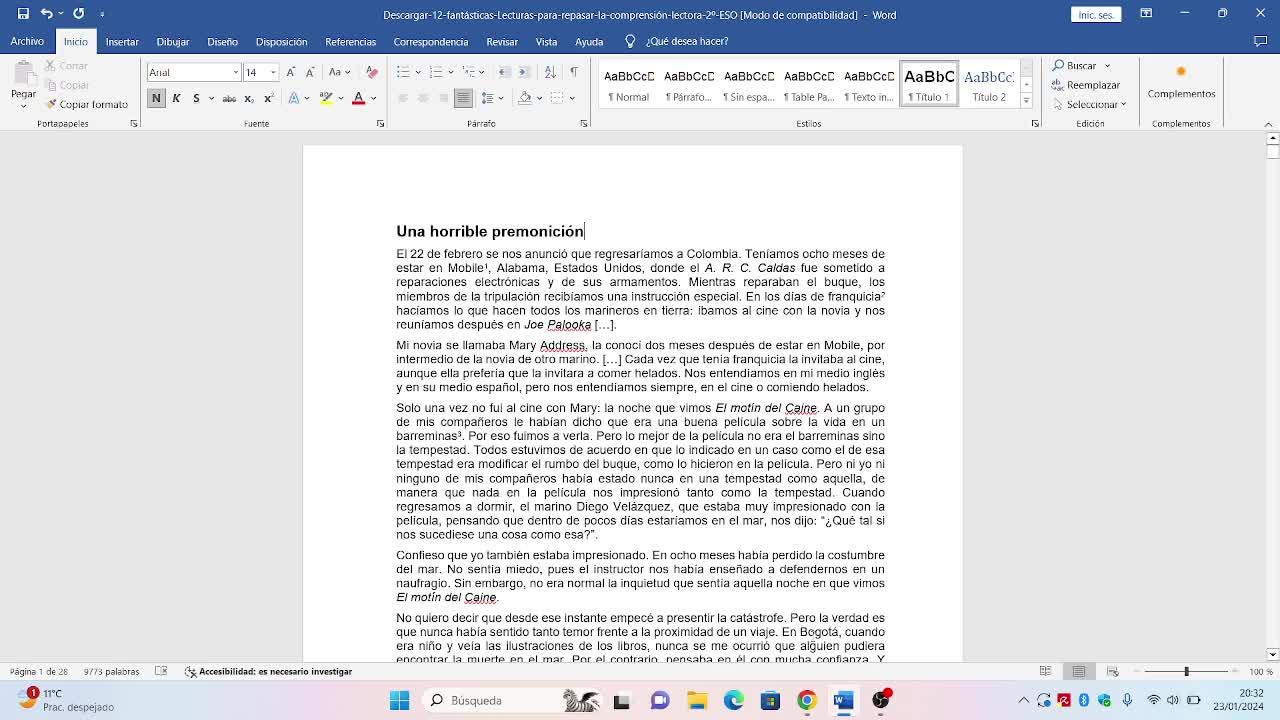Click the yellow text highlight color button
1280x720 pixels.
click(326, 98)
